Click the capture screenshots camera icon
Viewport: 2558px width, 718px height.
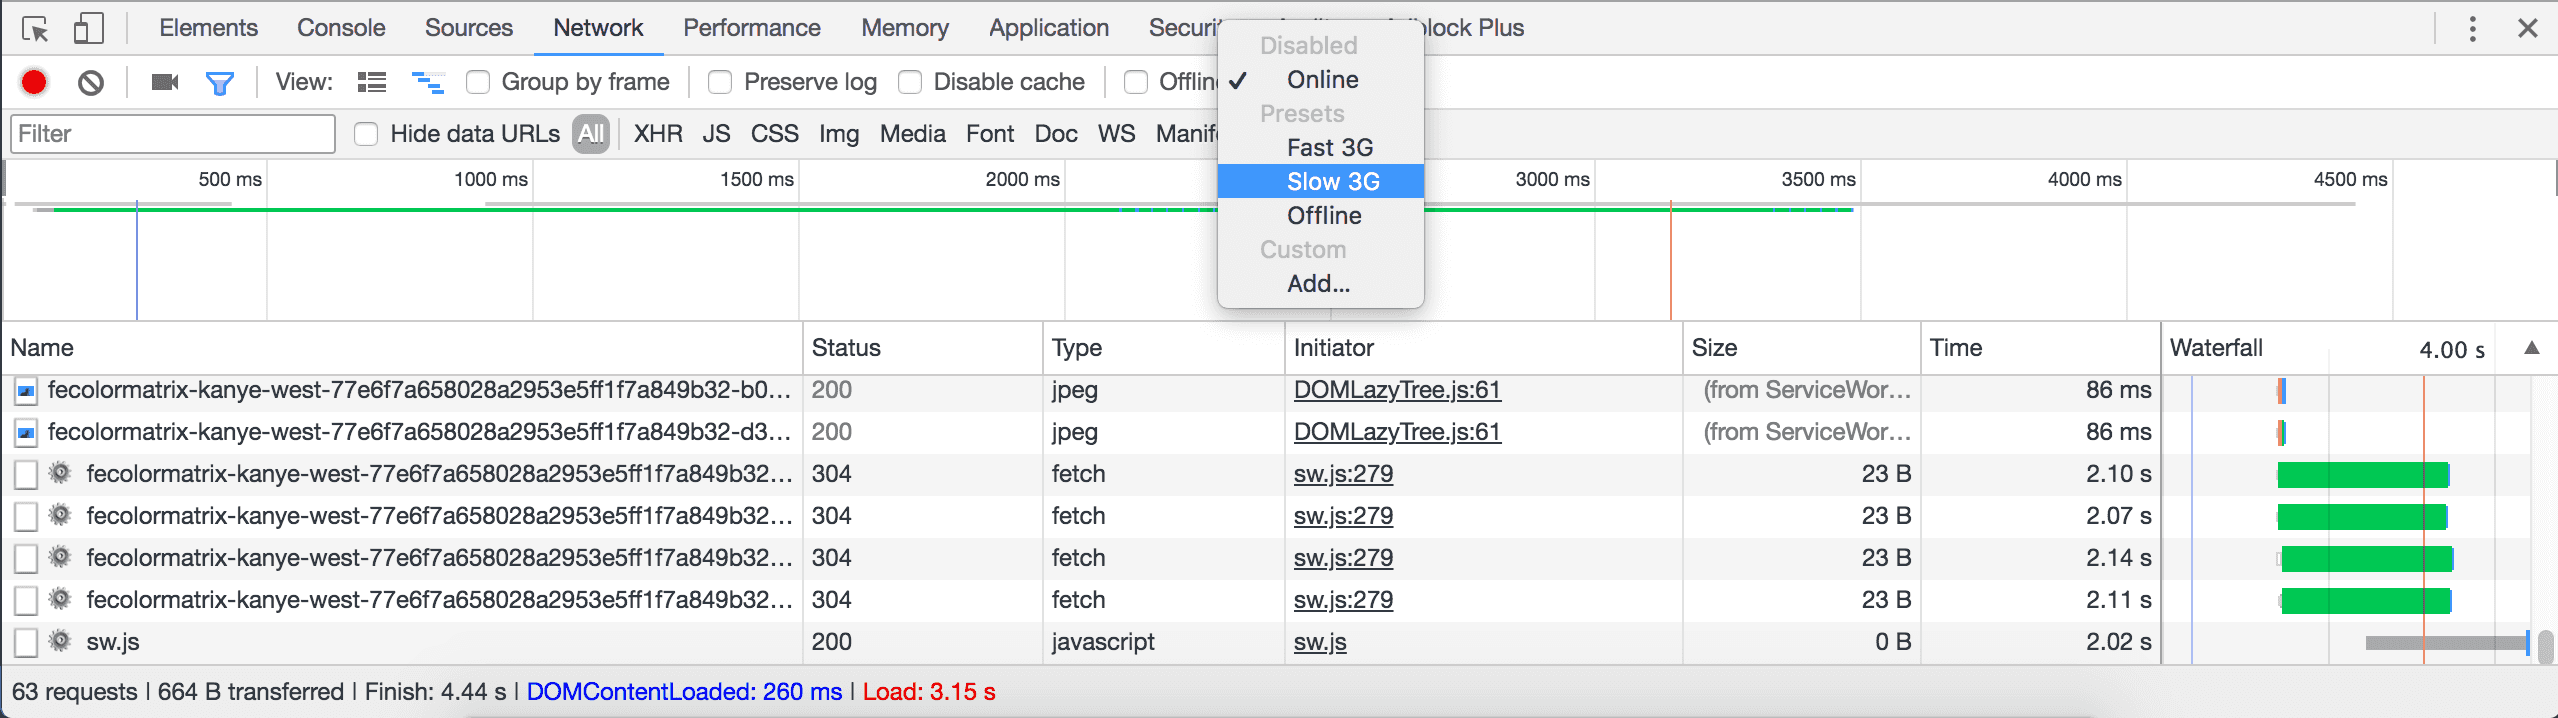164,82
